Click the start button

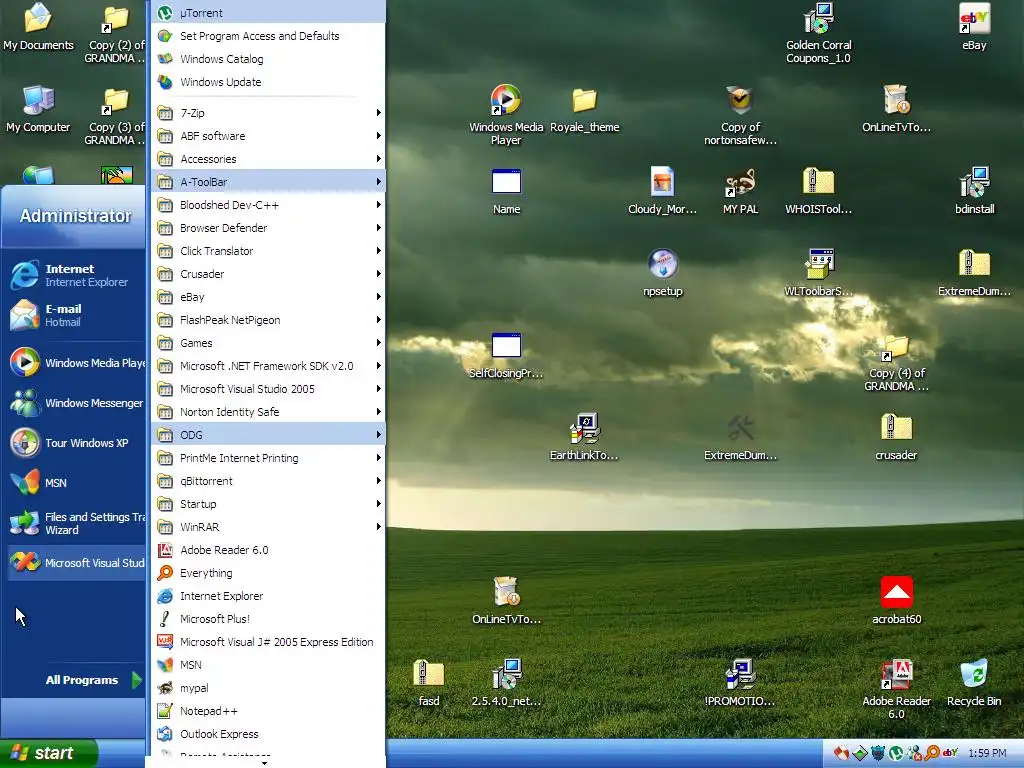48,753
